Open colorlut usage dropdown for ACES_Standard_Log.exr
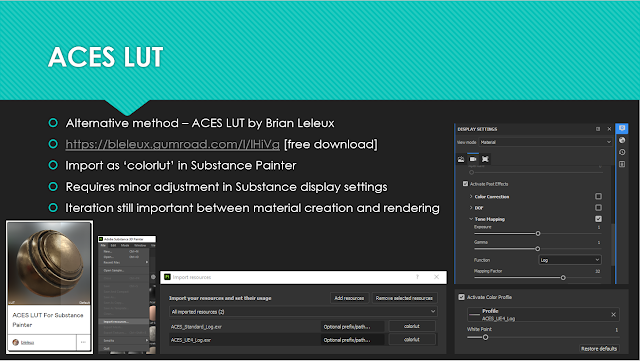This screenshot has height=361, width=640. click(x=412, y=326)
